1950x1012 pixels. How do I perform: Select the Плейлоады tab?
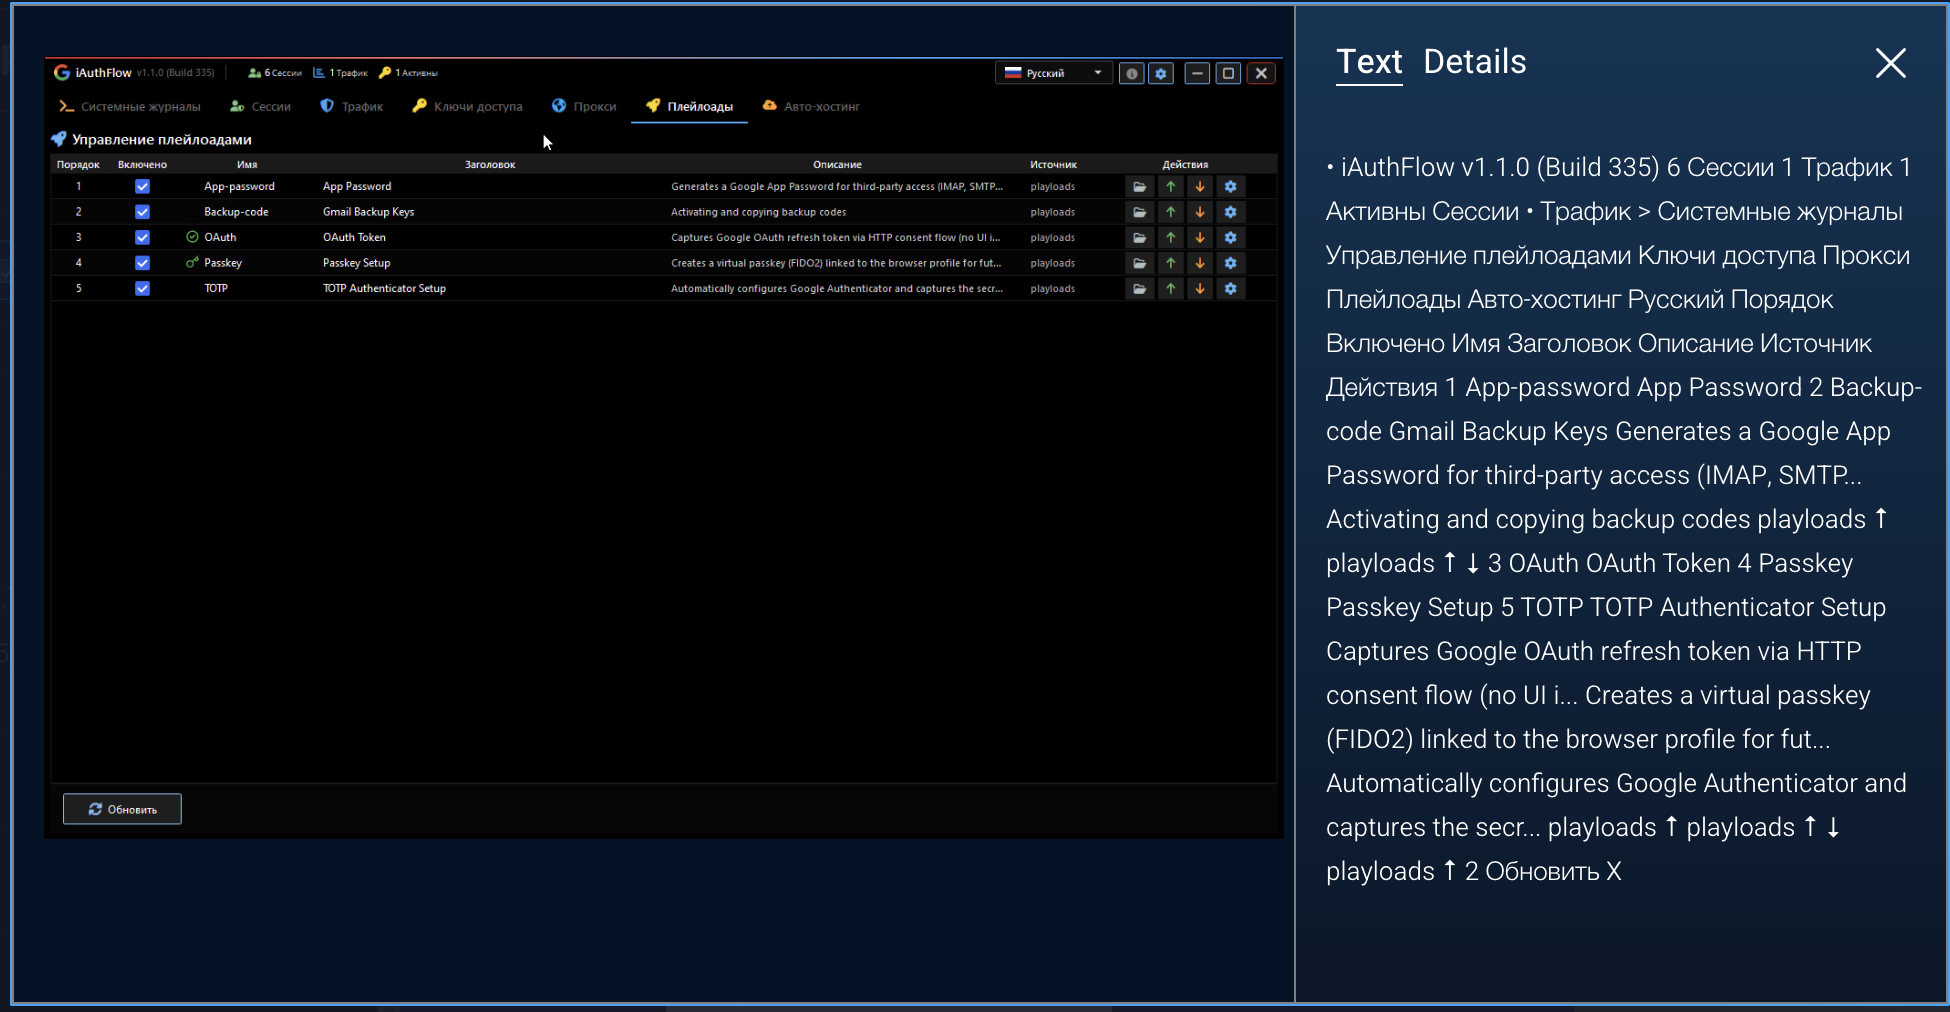(689, 107)
